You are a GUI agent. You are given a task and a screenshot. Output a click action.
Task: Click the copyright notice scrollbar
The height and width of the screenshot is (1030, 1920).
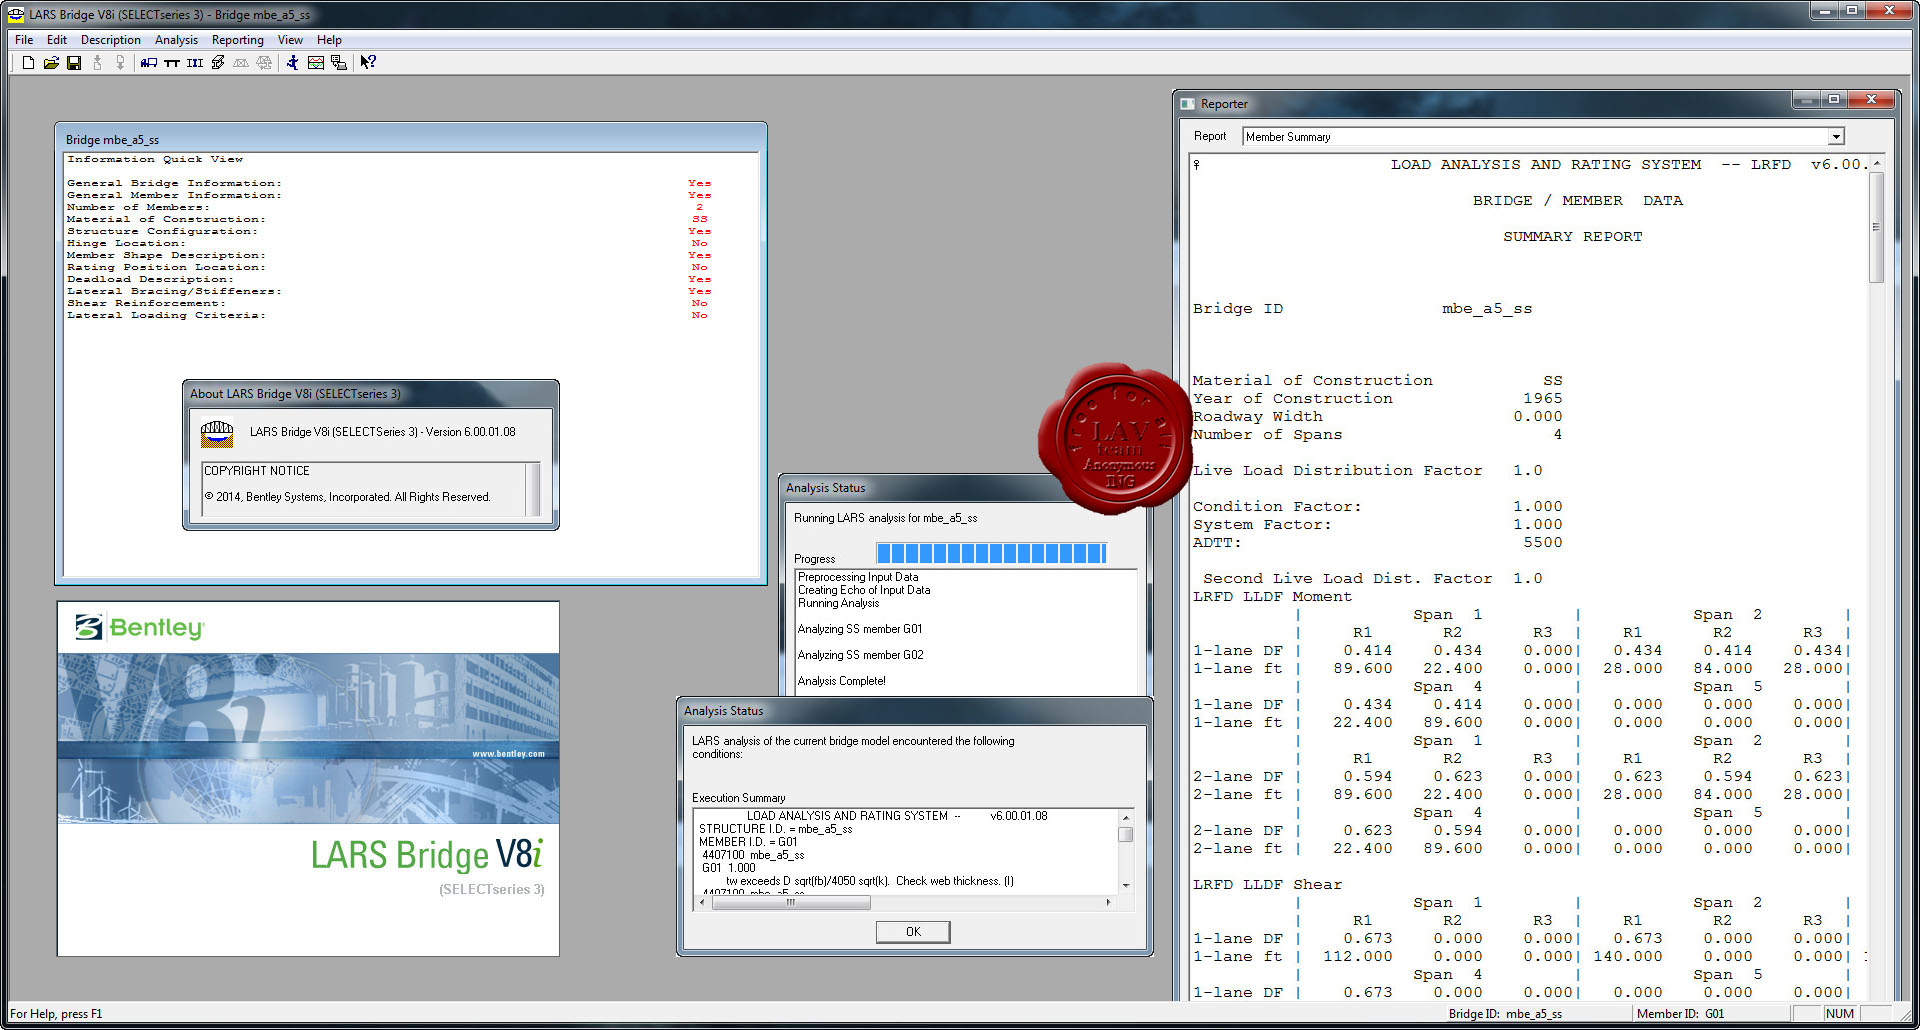(x=533, y=488)
